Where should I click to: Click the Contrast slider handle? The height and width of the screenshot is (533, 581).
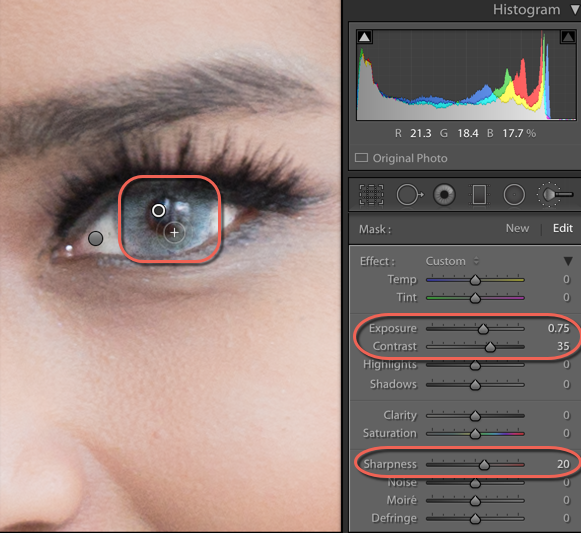click(x=490, y=347)
